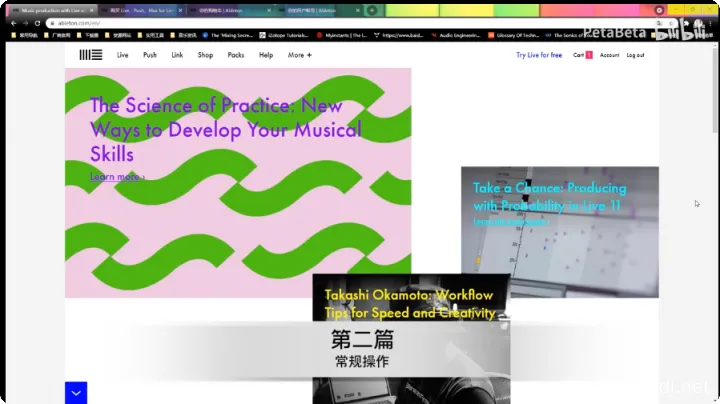720x404 pixels.
Task: Click the browser back arrow
Action: (x=13, y=23)
